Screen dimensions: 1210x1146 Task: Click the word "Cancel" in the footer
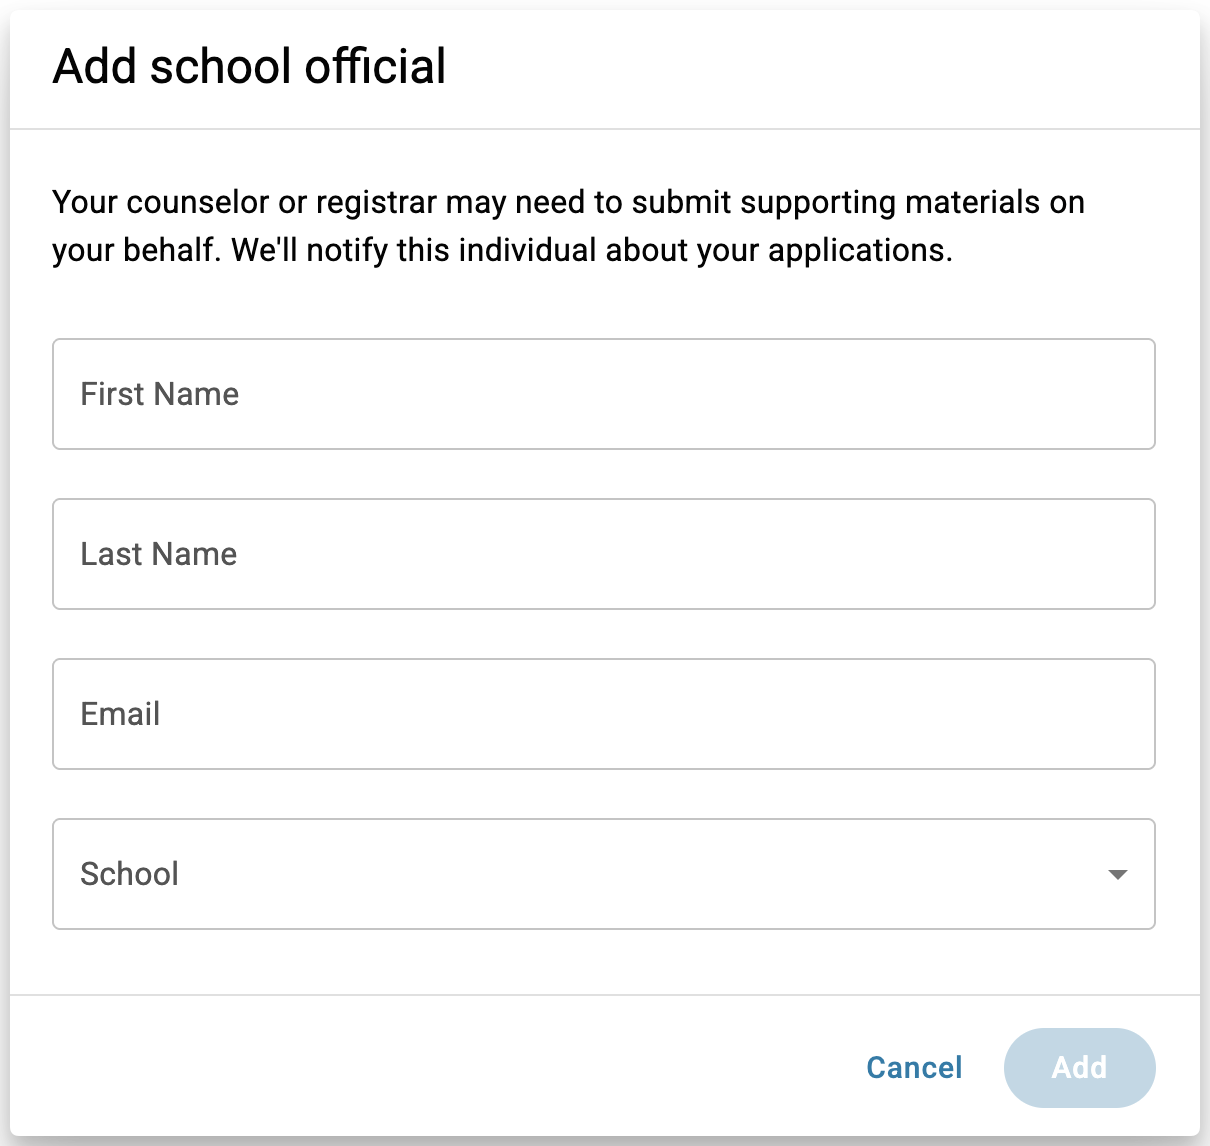click(914, 1067)
